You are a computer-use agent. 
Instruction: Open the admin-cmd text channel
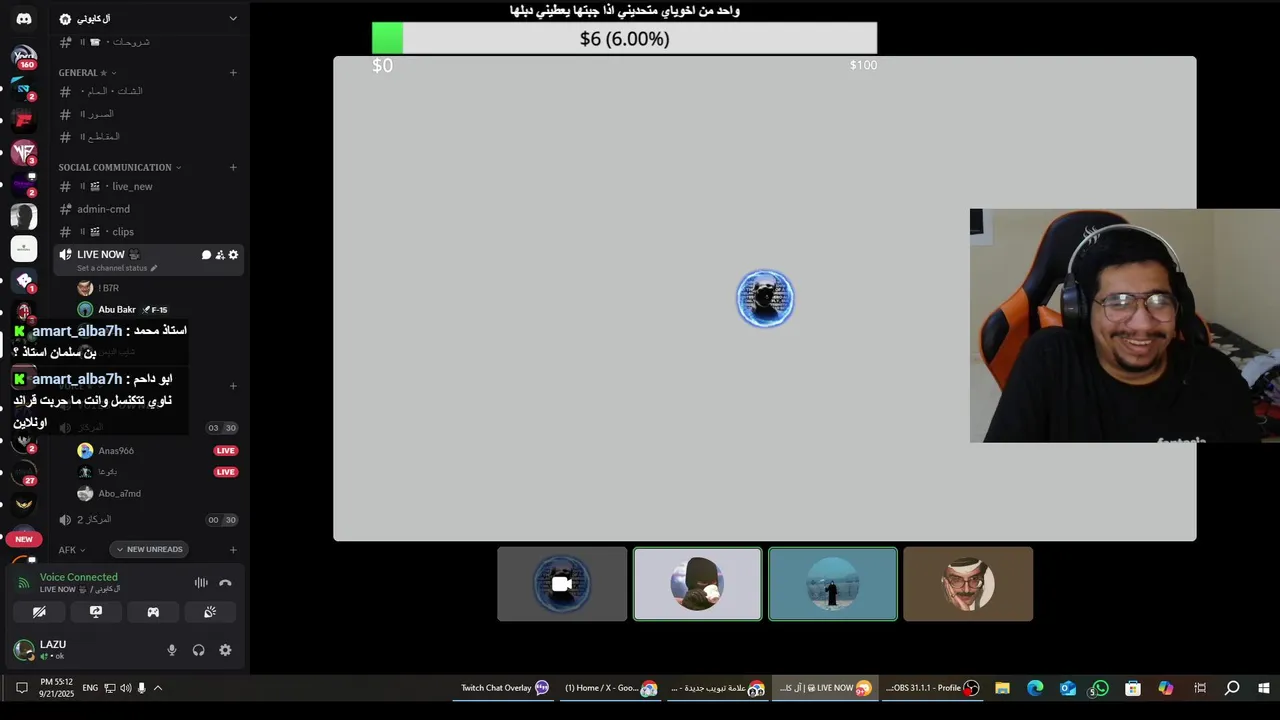[x=149, y=209]
